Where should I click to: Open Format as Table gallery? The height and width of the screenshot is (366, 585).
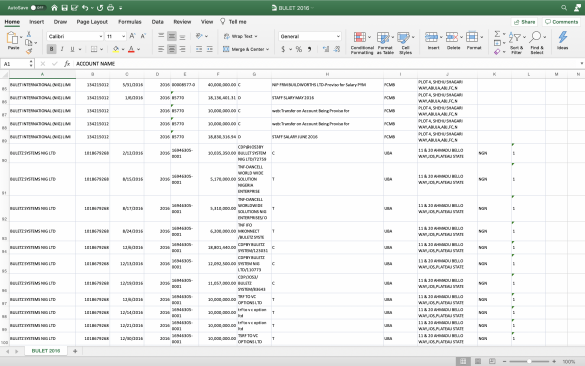(x=383, y=37)
